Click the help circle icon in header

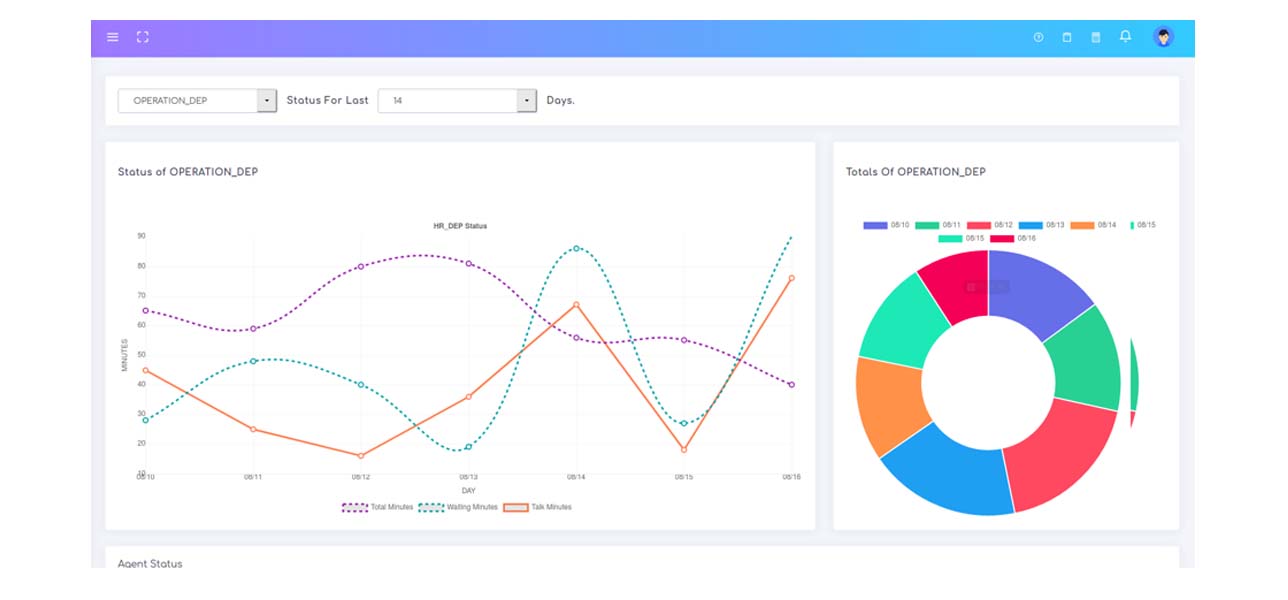[x=1038, y=37]
